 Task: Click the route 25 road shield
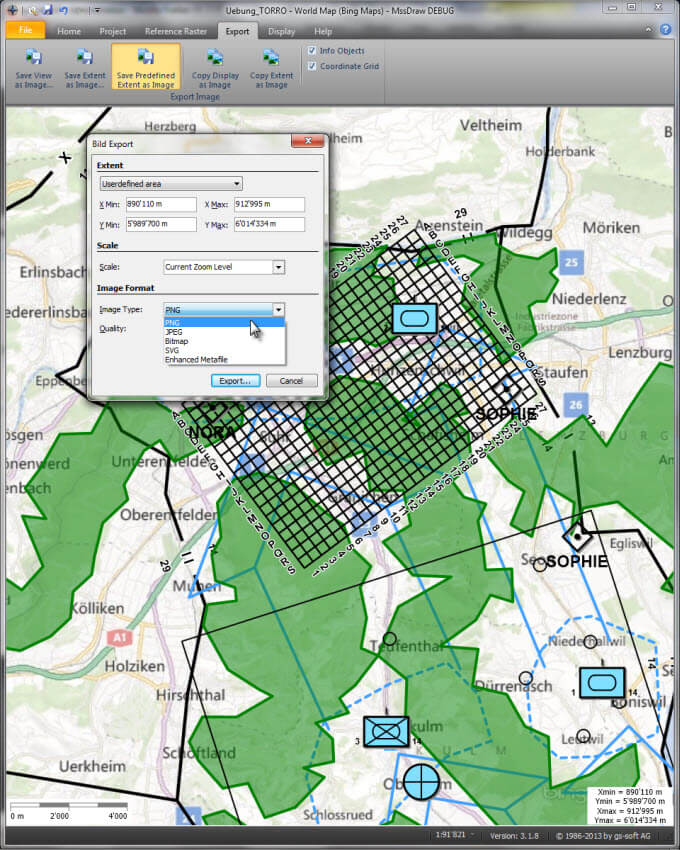pyautogui.click(x=572, y=262)
